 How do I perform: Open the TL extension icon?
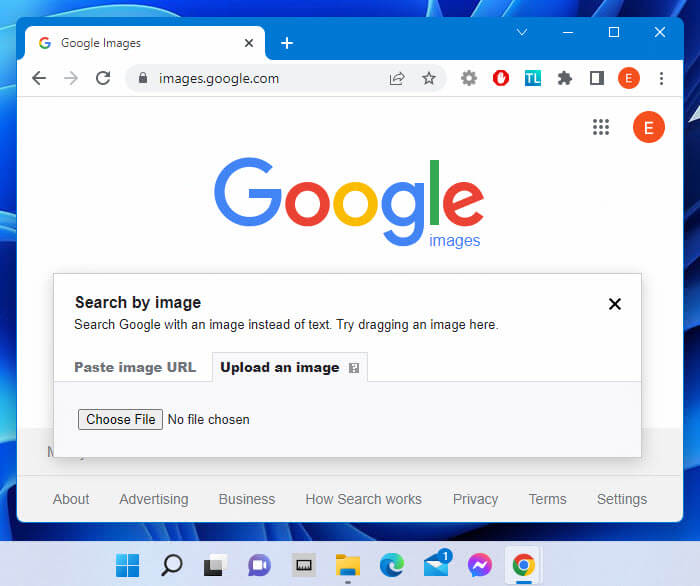pyautogui.click(x=533, y=79)
